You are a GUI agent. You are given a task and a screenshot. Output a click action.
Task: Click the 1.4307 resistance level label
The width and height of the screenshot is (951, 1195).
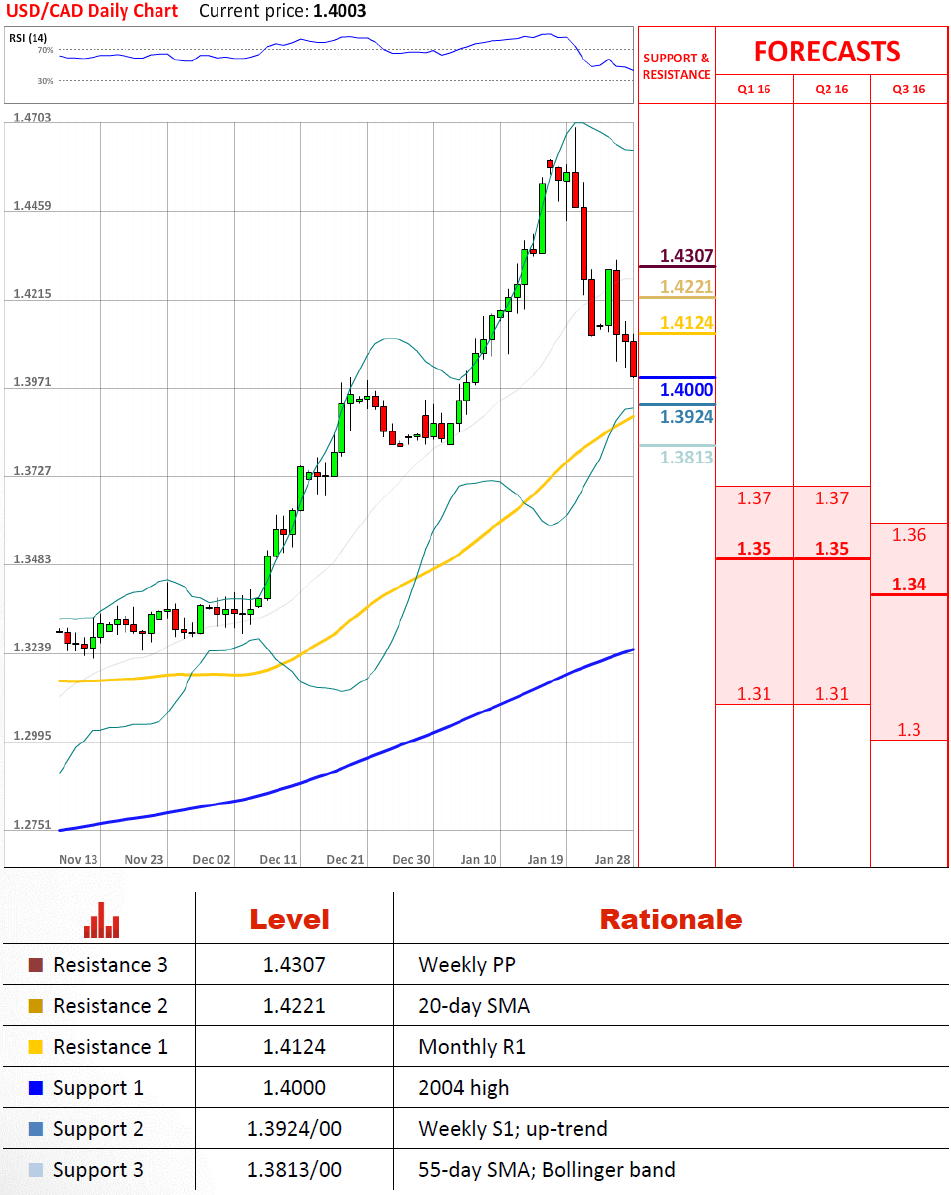pyautogui.click(x=686, y=255)
